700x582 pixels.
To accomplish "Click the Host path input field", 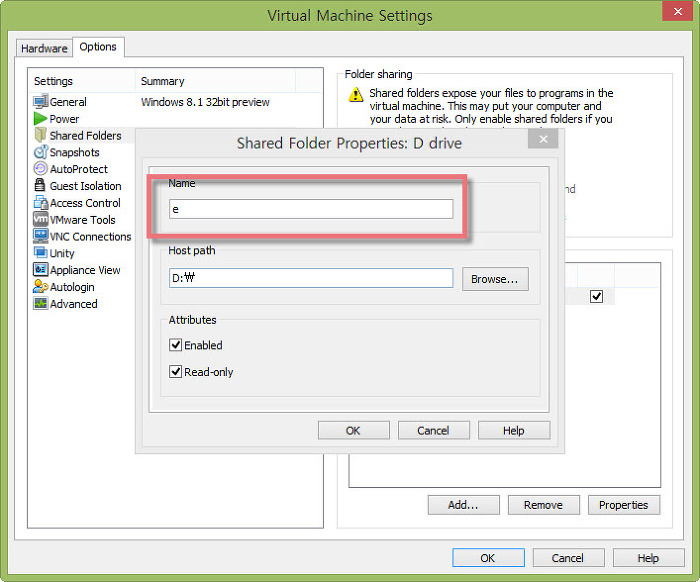I will 311,279.
